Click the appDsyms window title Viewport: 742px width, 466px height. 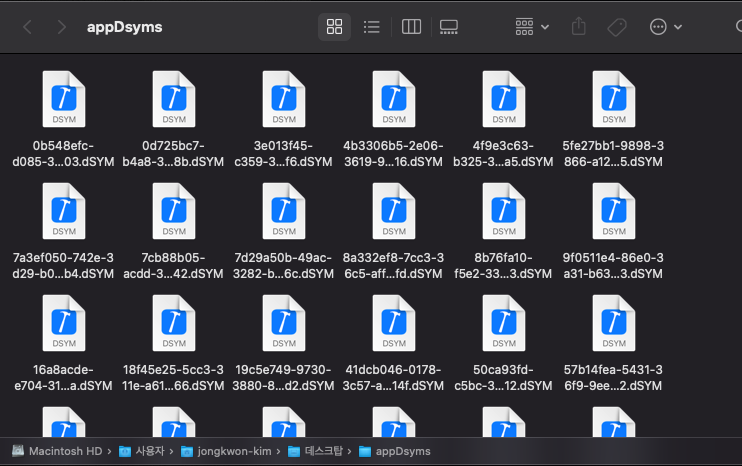[124, 27]
